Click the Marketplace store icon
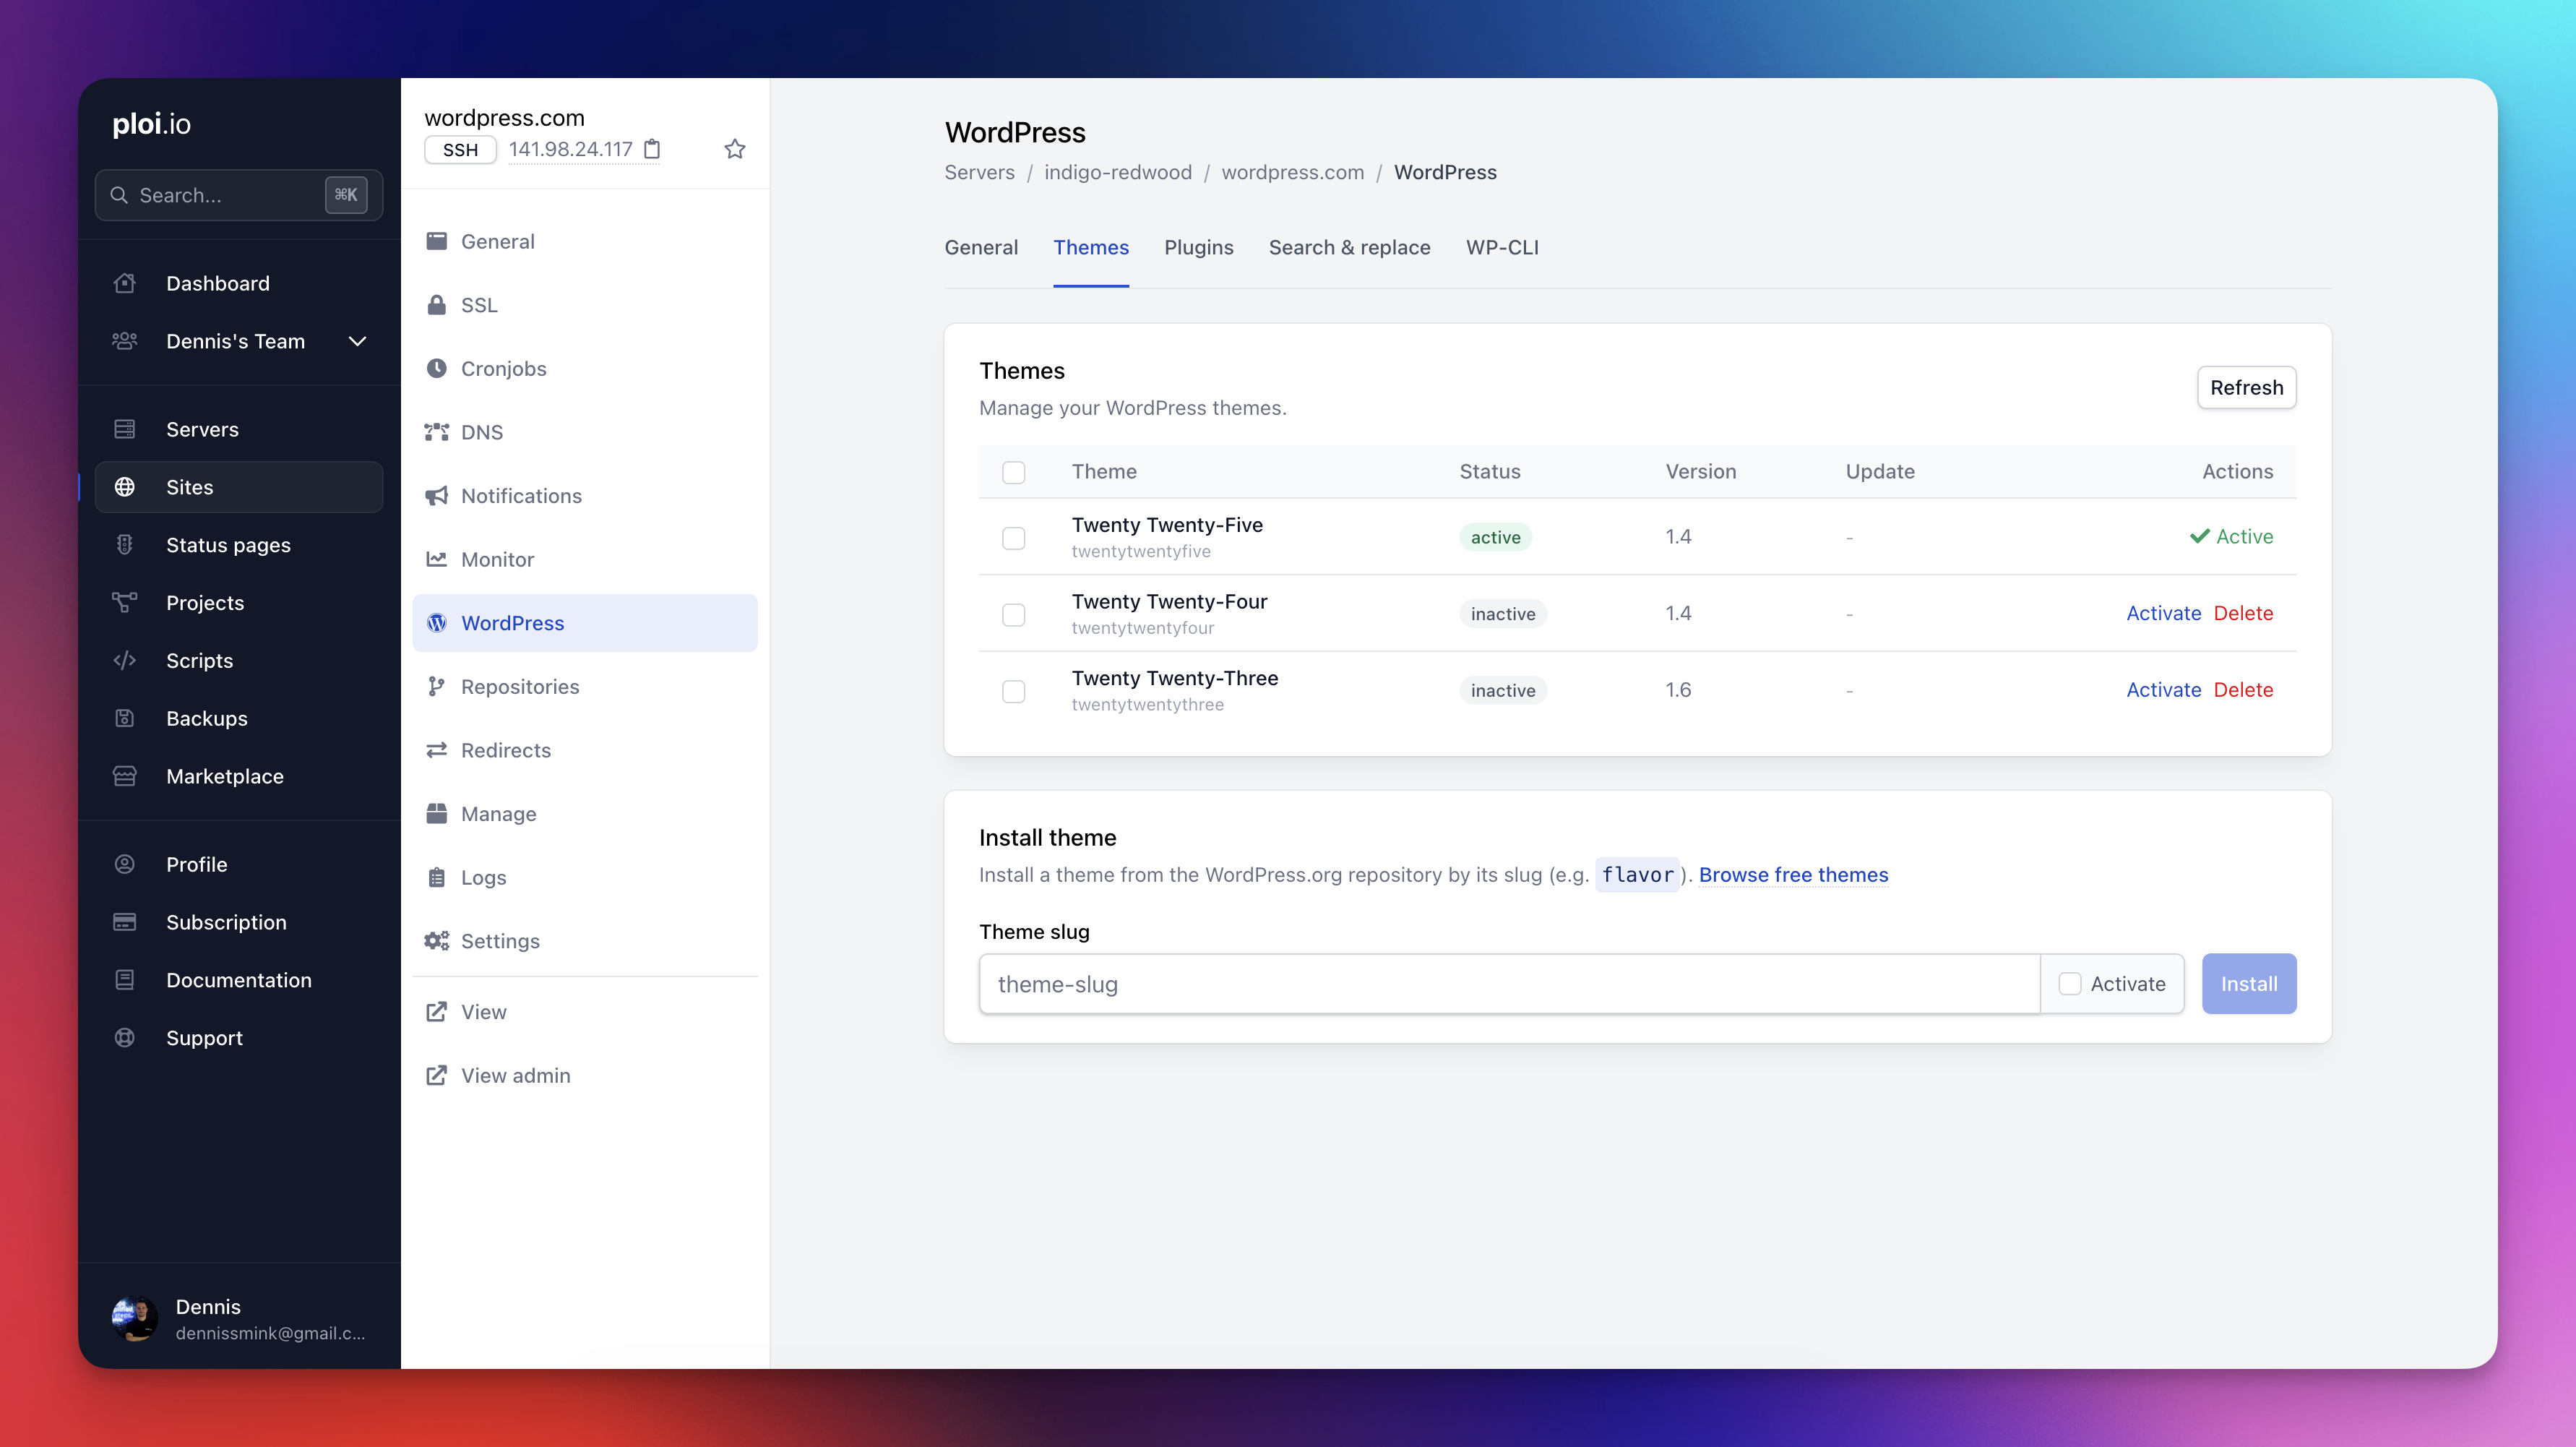 [125, 776]
